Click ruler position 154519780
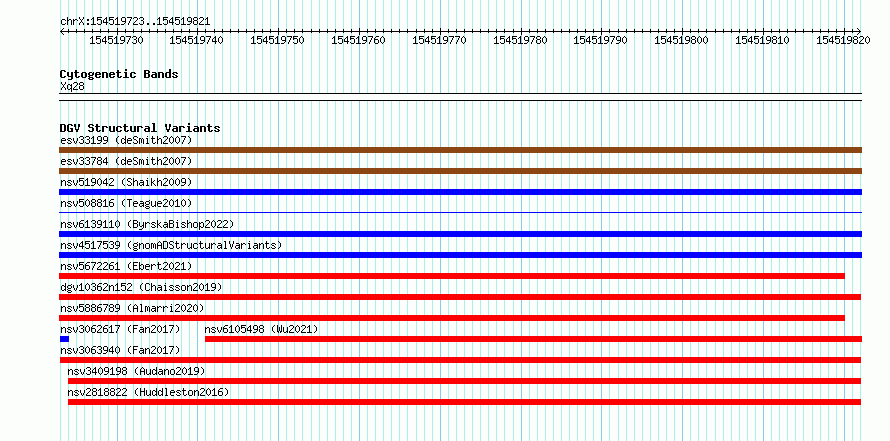 tap(520, 40)
